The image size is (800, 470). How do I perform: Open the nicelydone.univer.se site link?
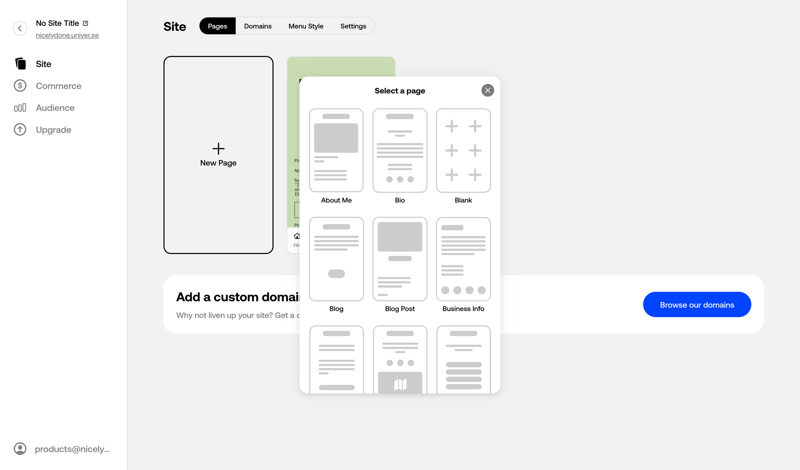67,35
